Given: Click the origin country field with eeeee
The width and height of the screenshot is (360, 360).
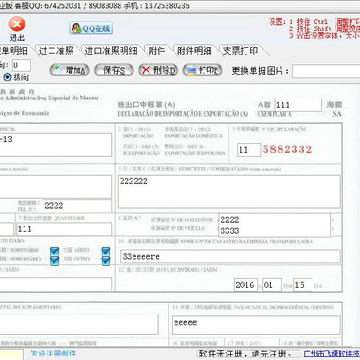Looking at the screenshot, I should click(x=256, y=325).
